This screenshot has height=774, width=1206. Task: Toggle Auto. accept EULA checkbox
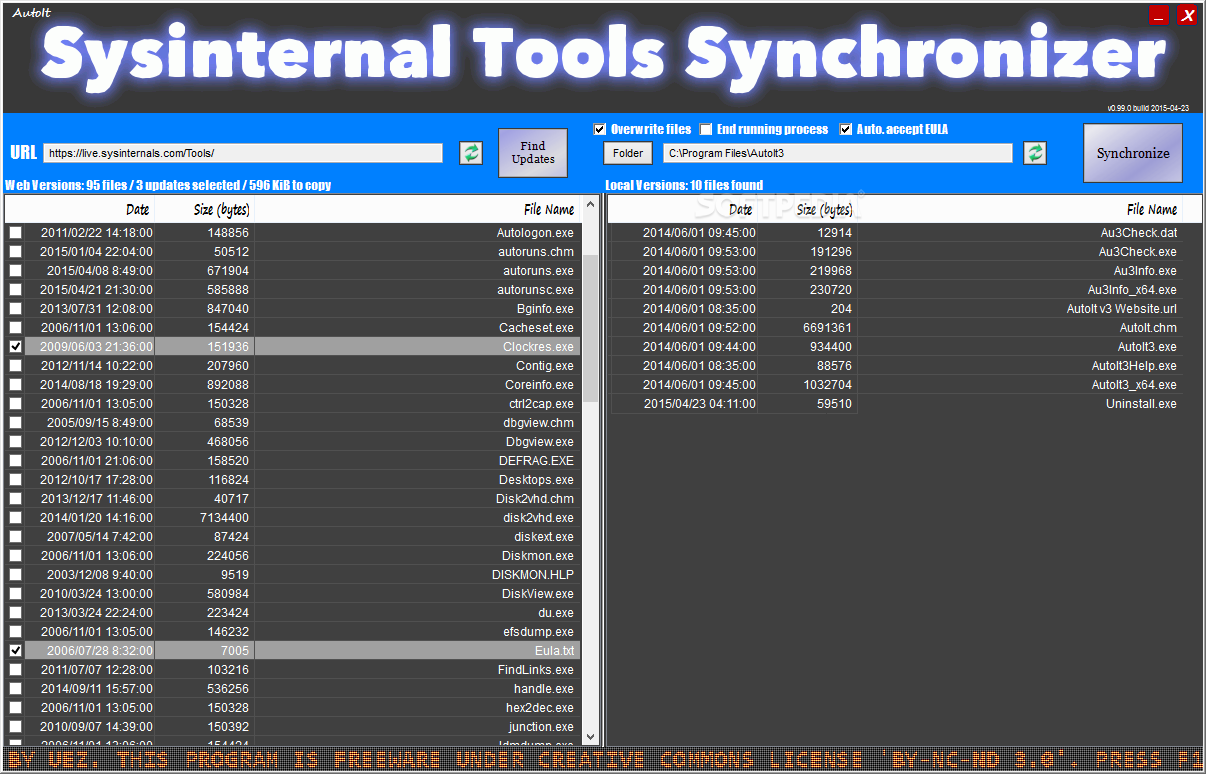(x=846, y=129)
